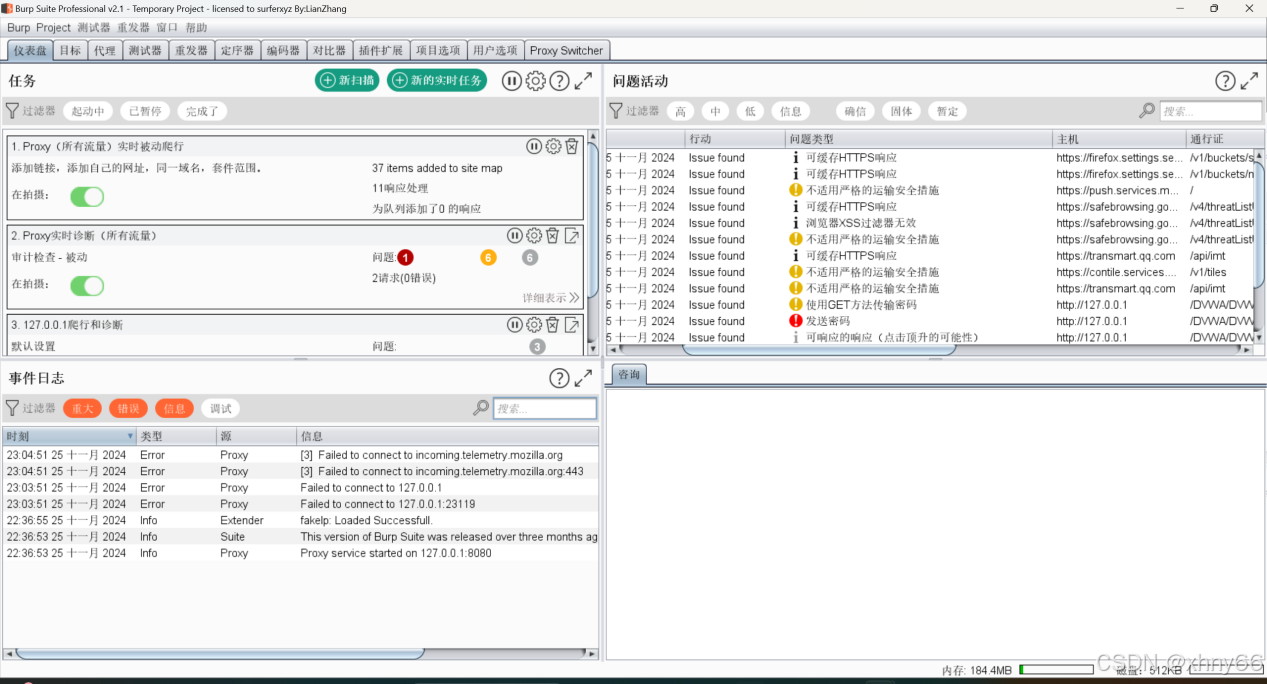Click the orange medium-severity count badge 6
Image resolution: width=1267 pixels, height=684 pixels.
[488, 257]
